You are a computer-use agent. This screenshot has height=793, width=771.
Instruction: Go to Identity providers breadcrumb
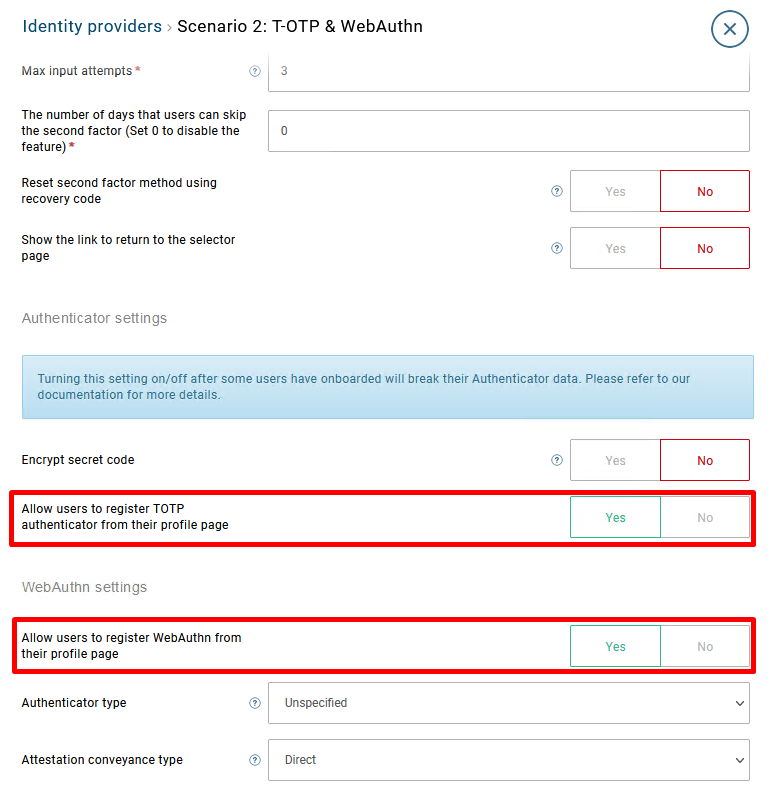(x=92, y=27)
